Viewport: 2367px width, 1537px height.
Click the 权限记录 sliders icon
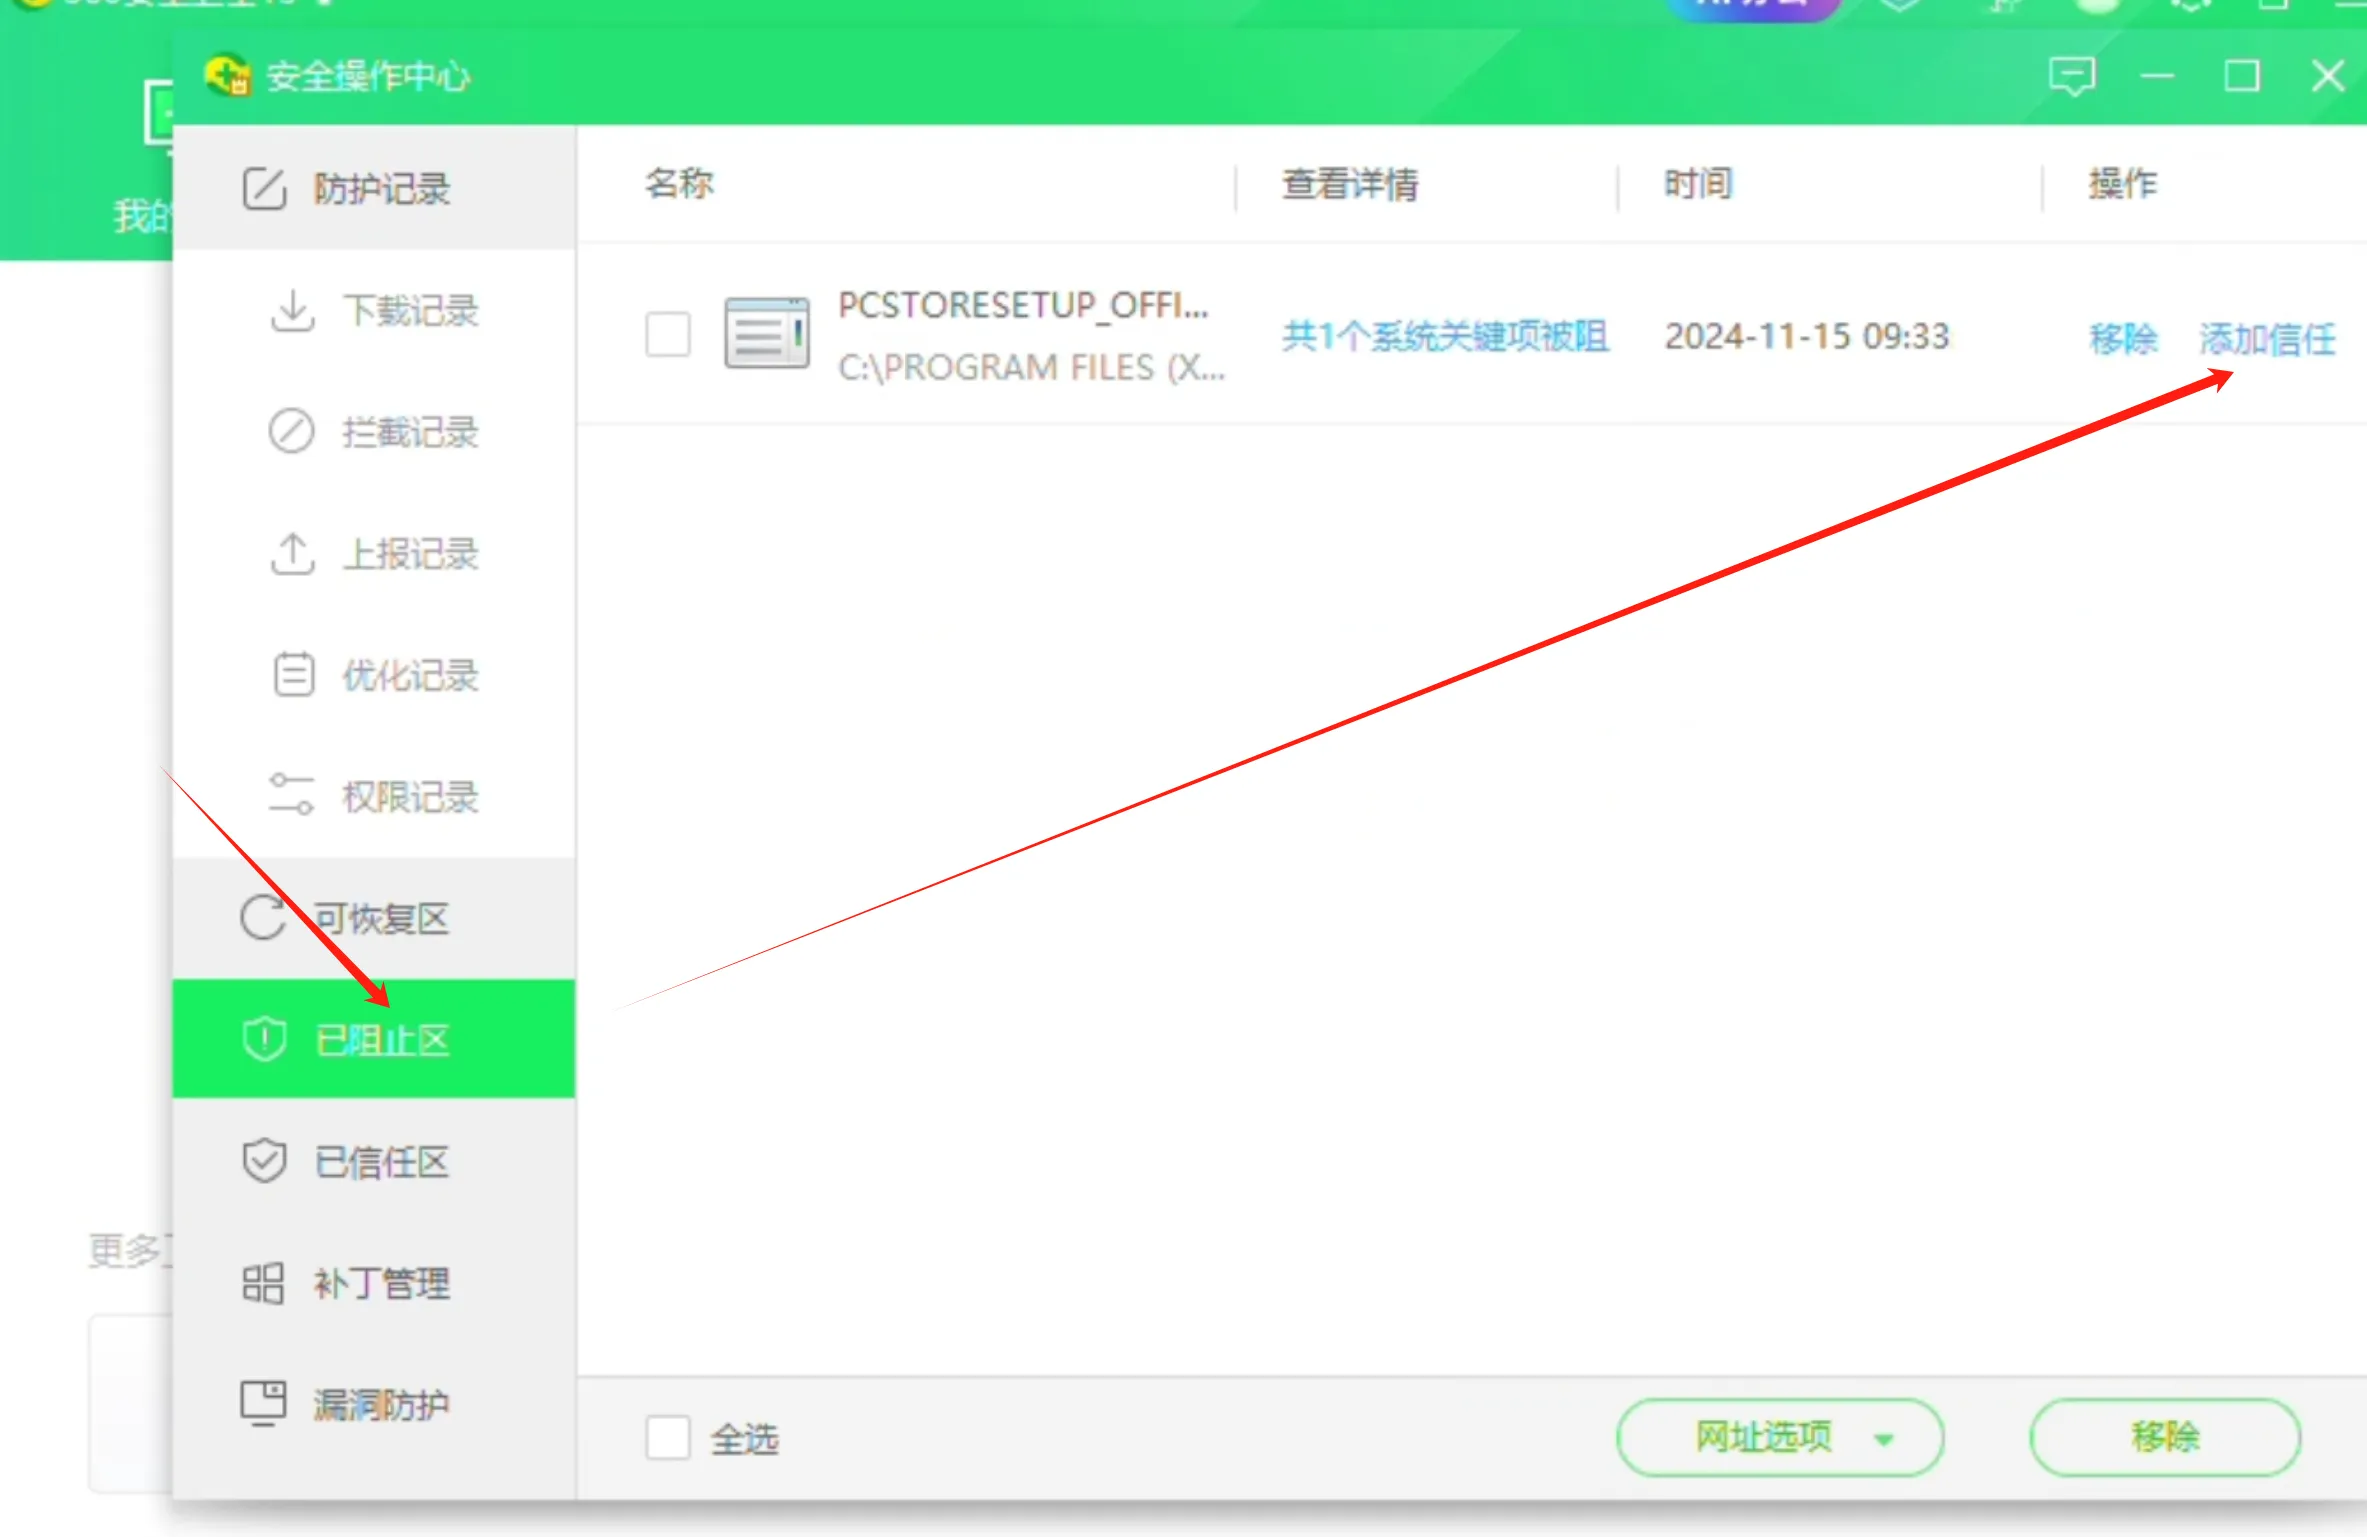(291, 796)
